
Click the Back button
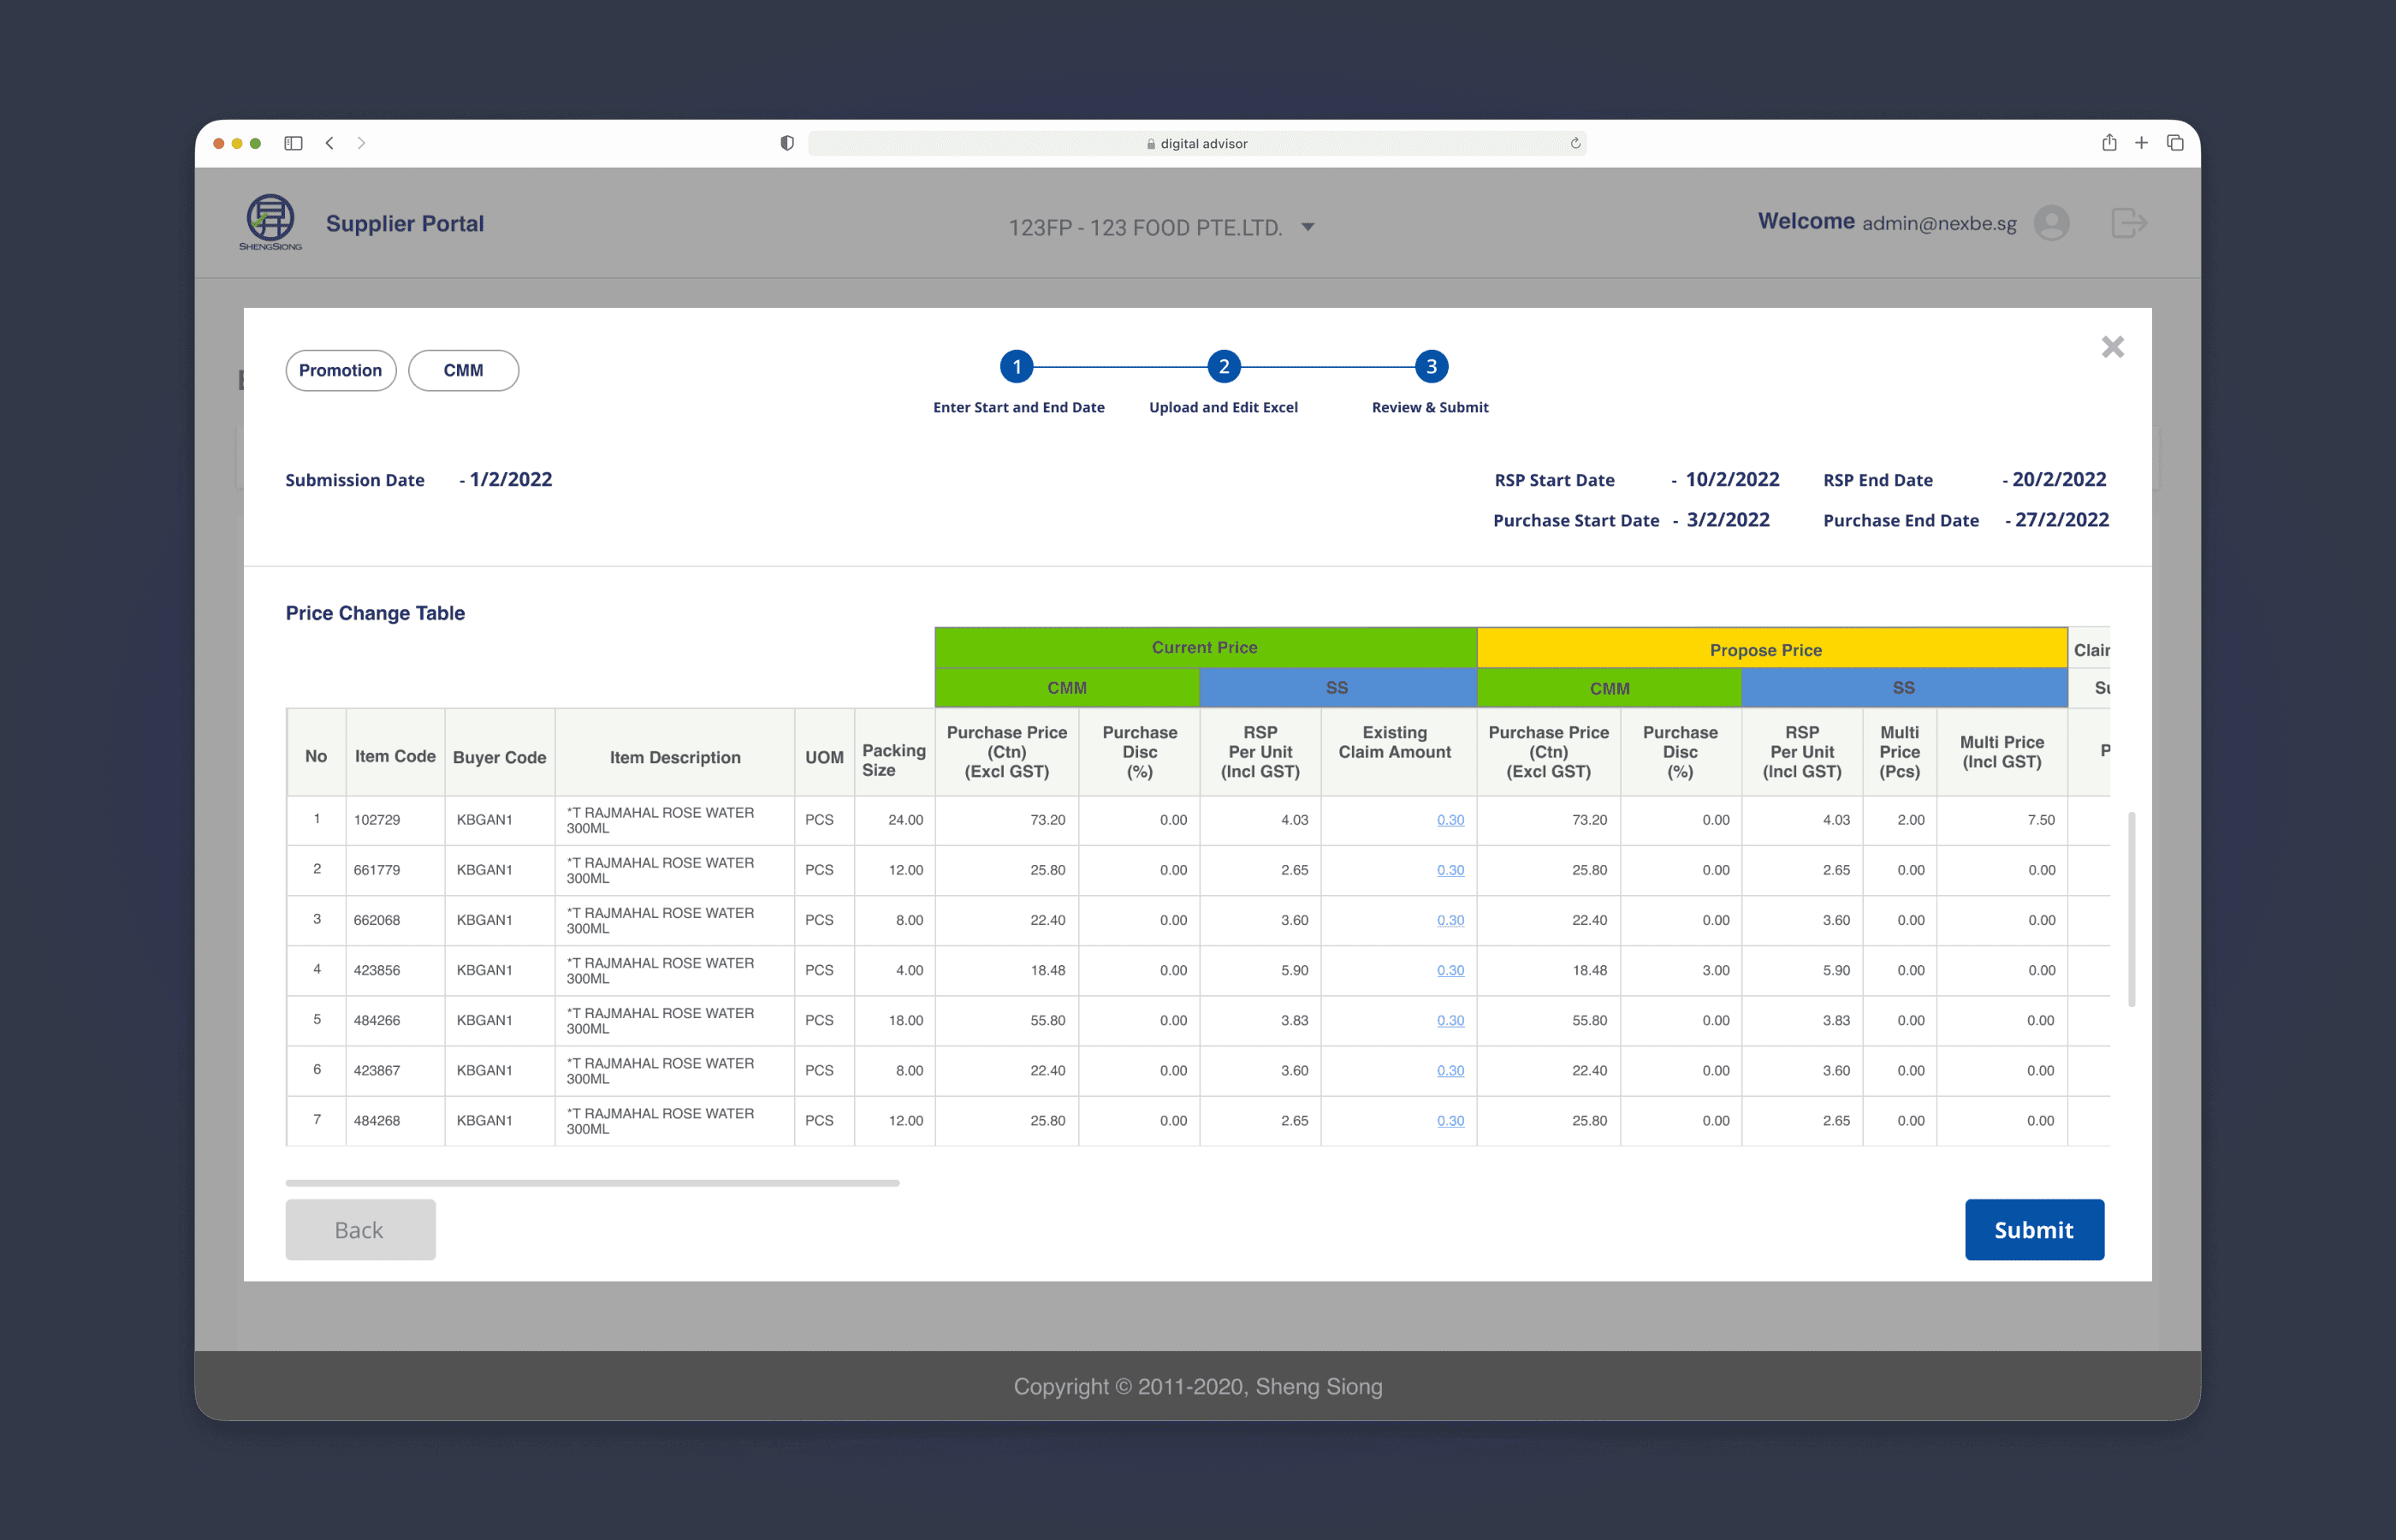click(x=360, y=1229)
